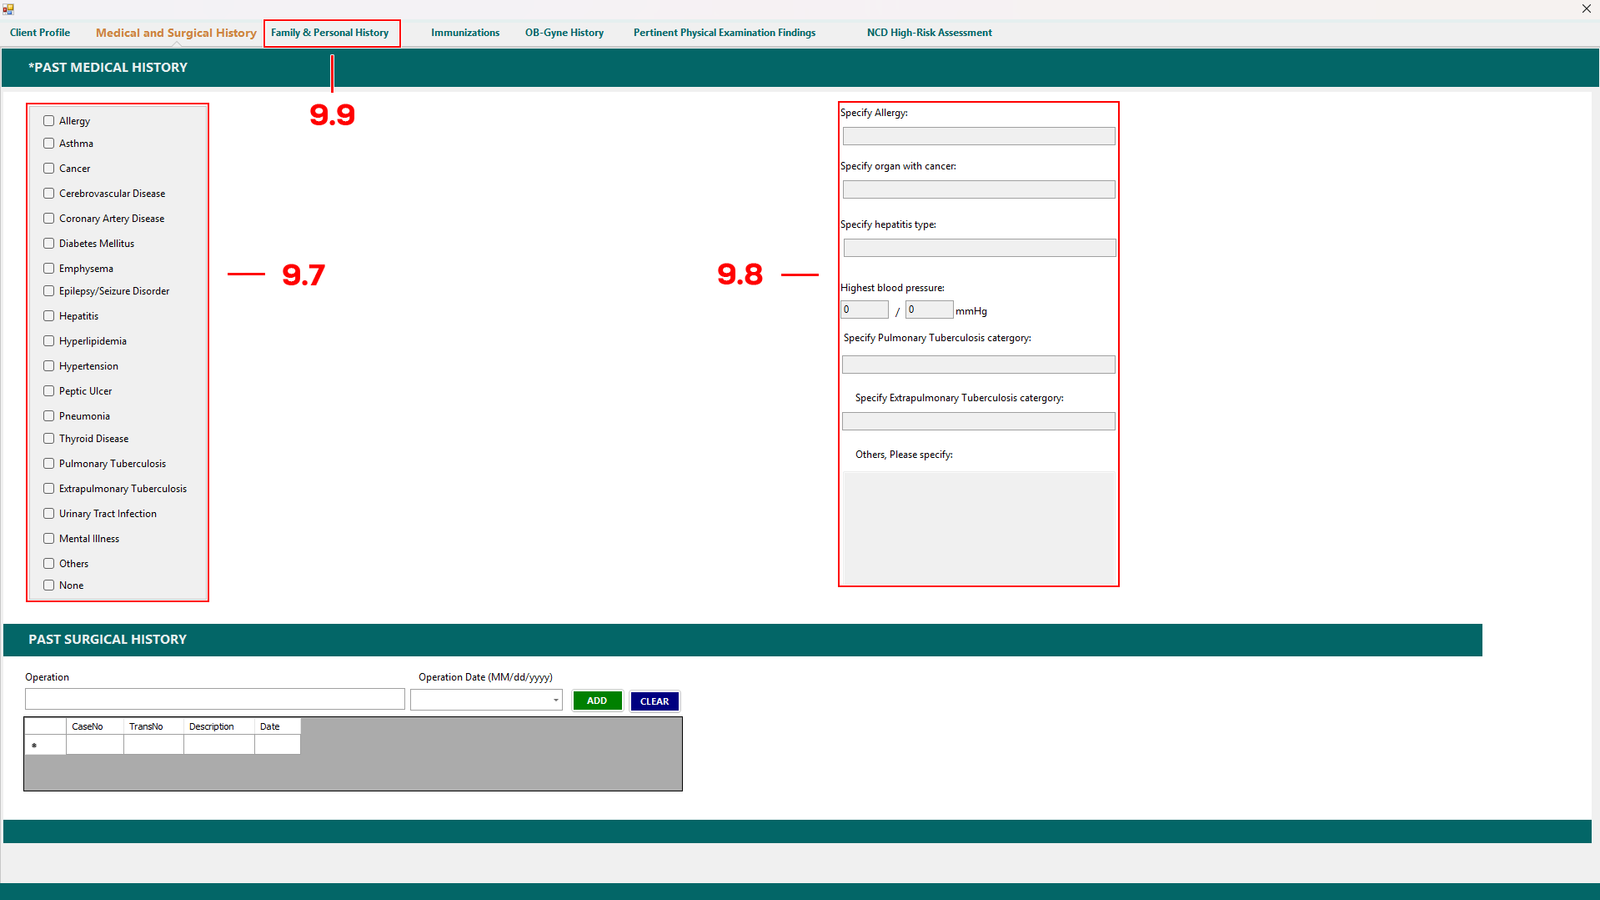This screenshot has height=900, width=1600.
Task: Close the window with the X button
Action: point(1586,9)
